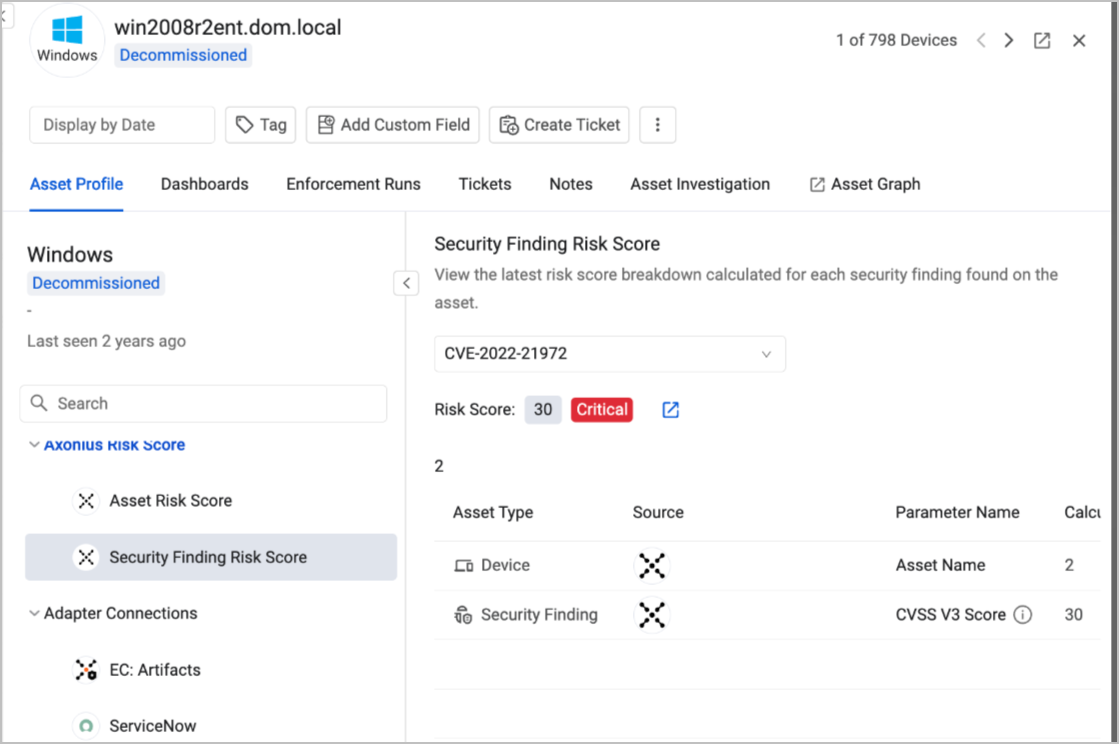Open the Notes tab
Screen dimensions: 1119x744
pyautogui.click(x=571, y=184)
